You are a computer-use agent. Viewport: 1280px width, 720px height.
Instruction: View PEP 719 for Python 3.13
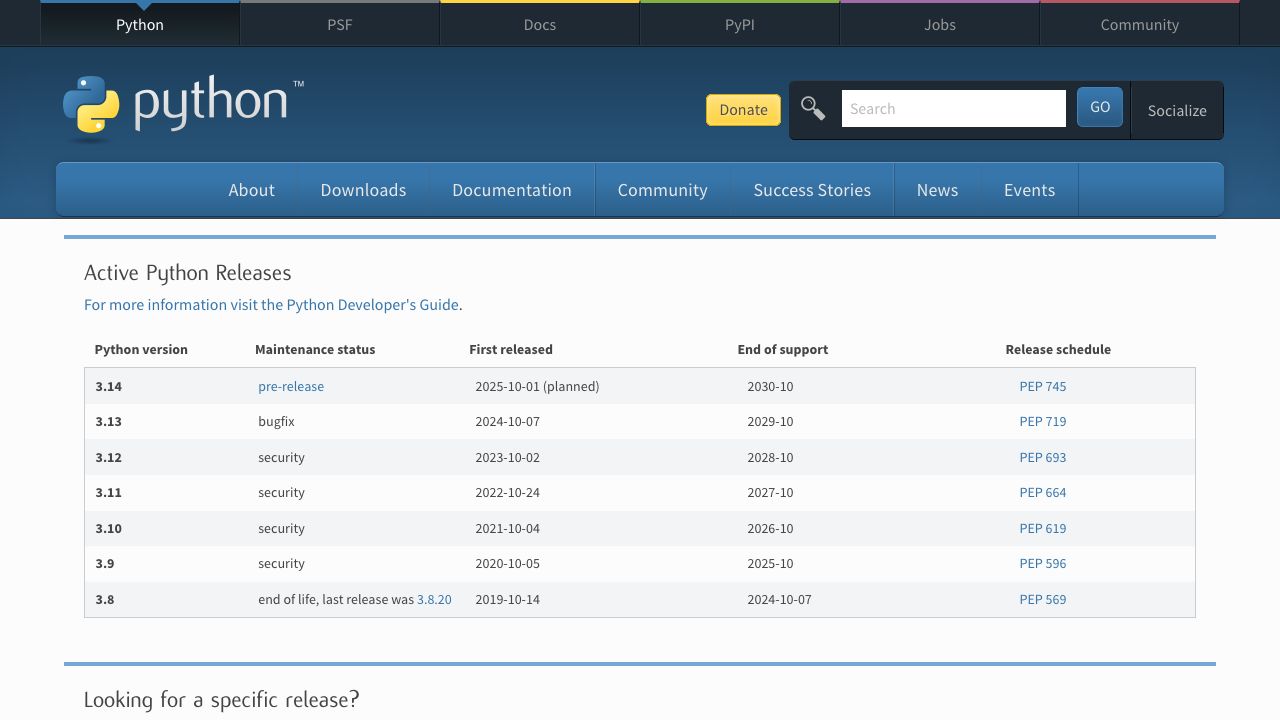1042,422
